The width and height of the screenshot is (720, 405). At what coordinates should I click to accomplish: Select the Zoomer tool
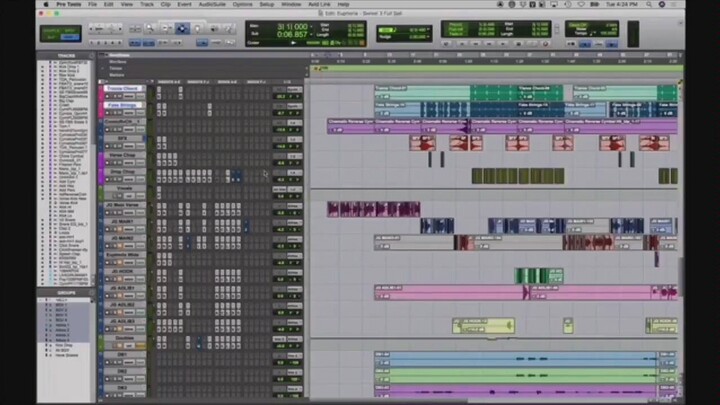pyautogui.click(x=150, y=28)
